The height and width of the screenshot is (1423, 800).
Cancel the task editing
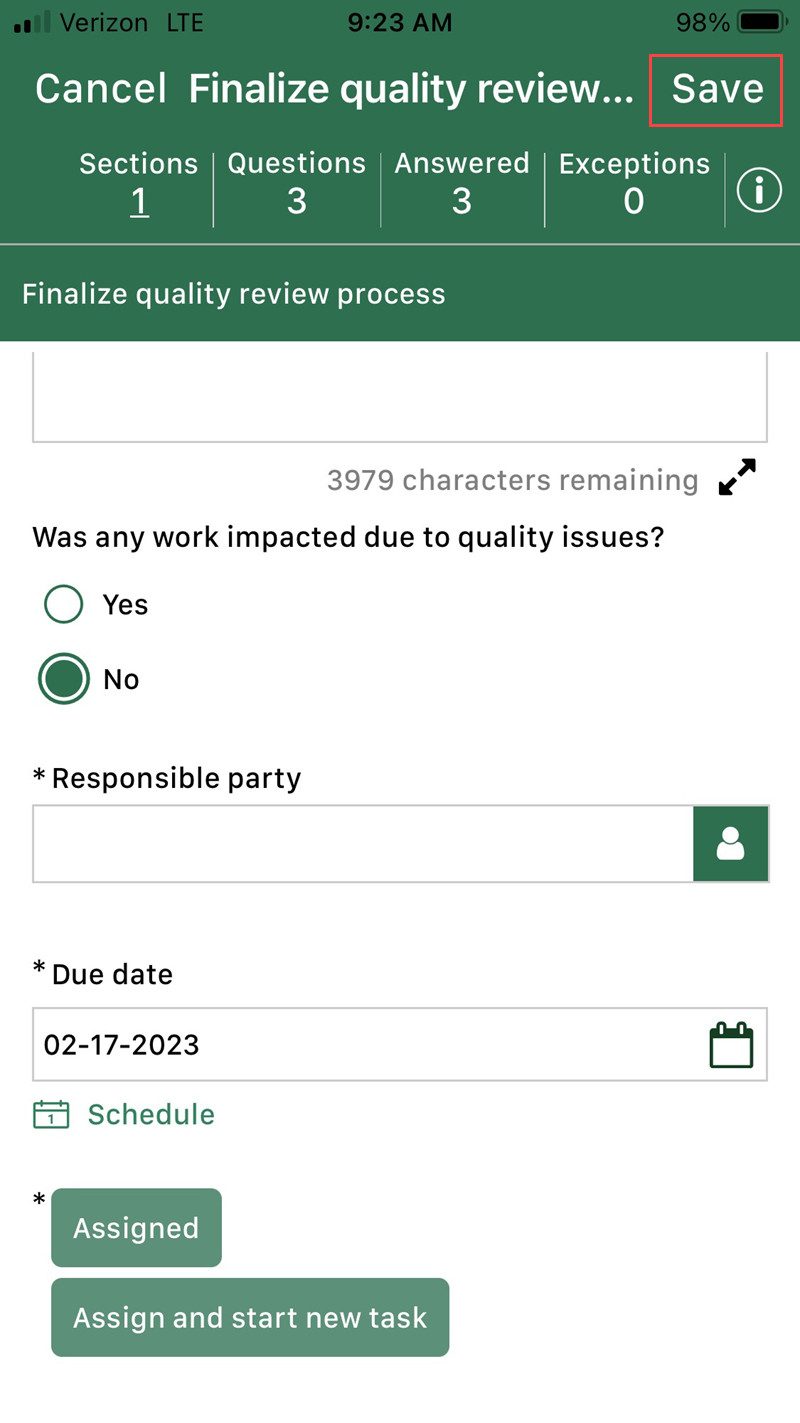click(100, 89)
